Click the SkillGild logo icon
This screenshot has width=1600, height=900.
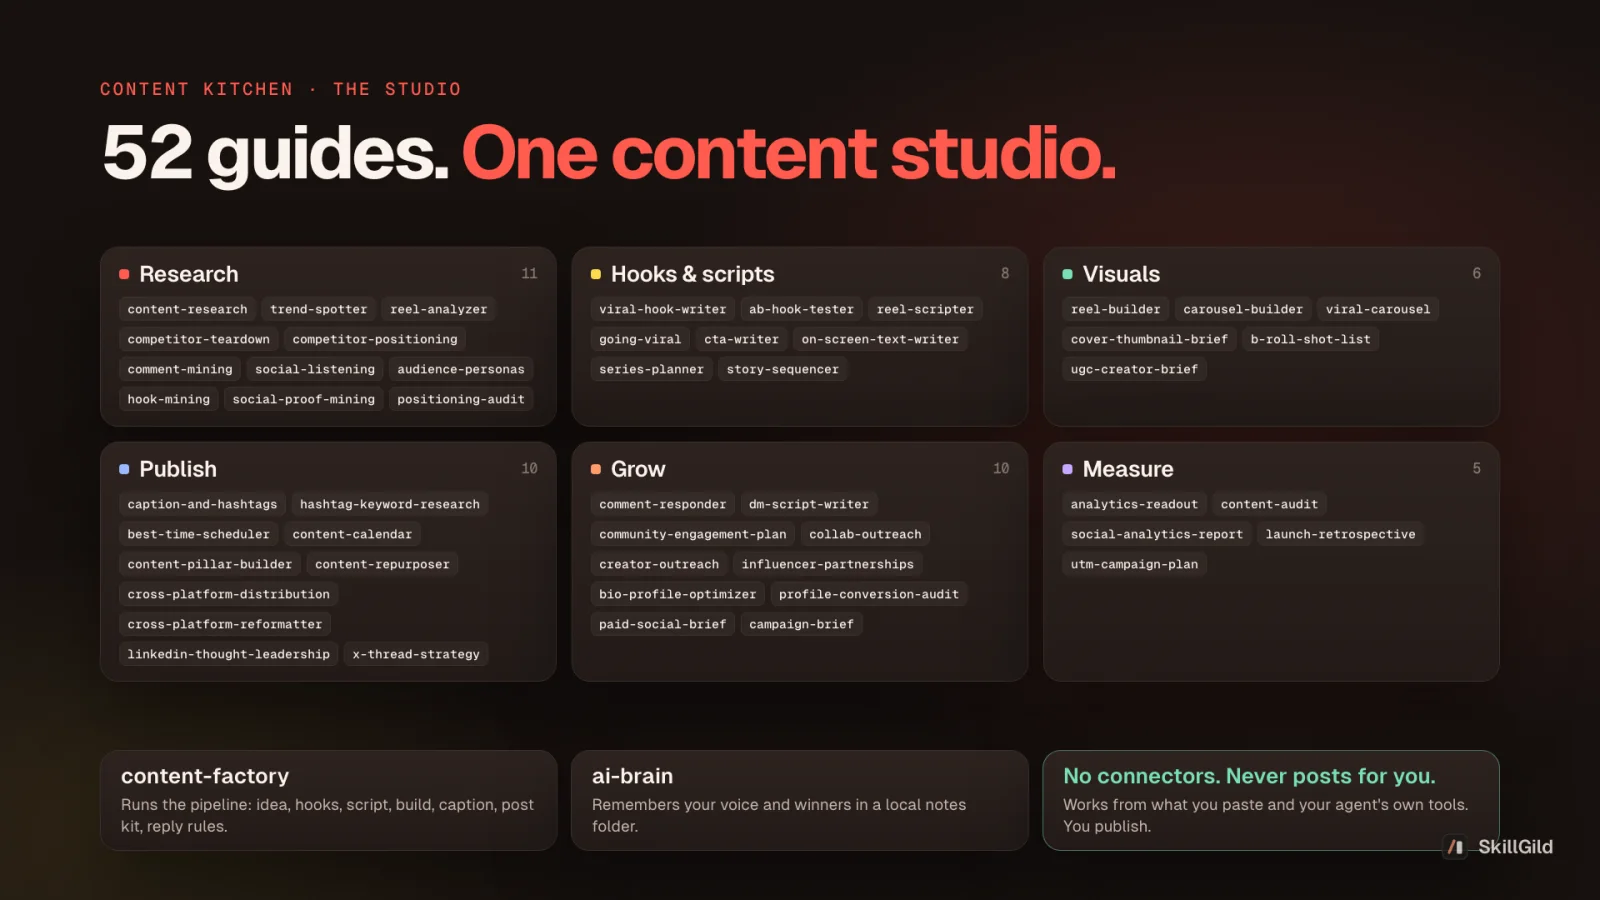(1456, 847)
